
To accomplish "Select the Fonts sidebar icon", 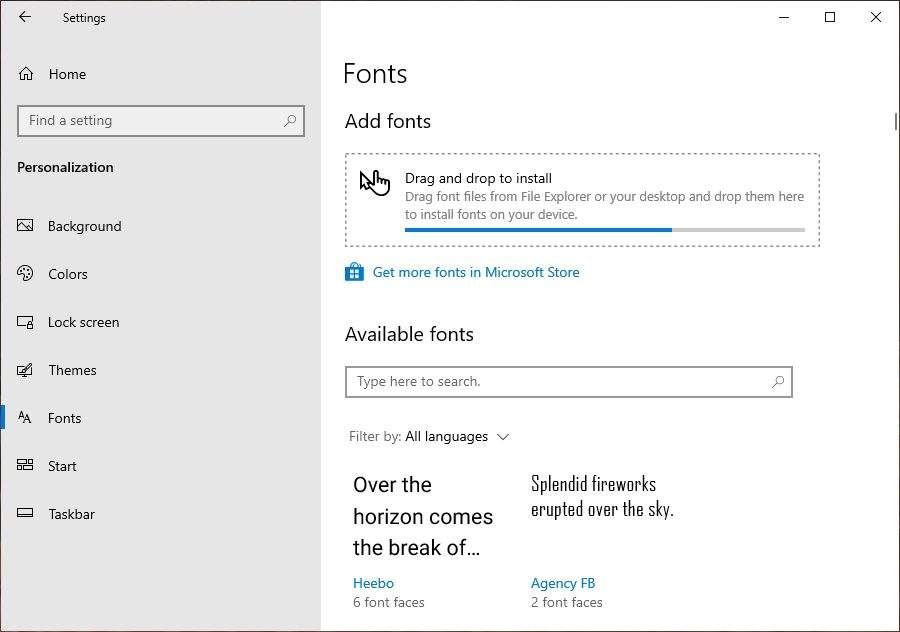I will [x=24, y=418].
